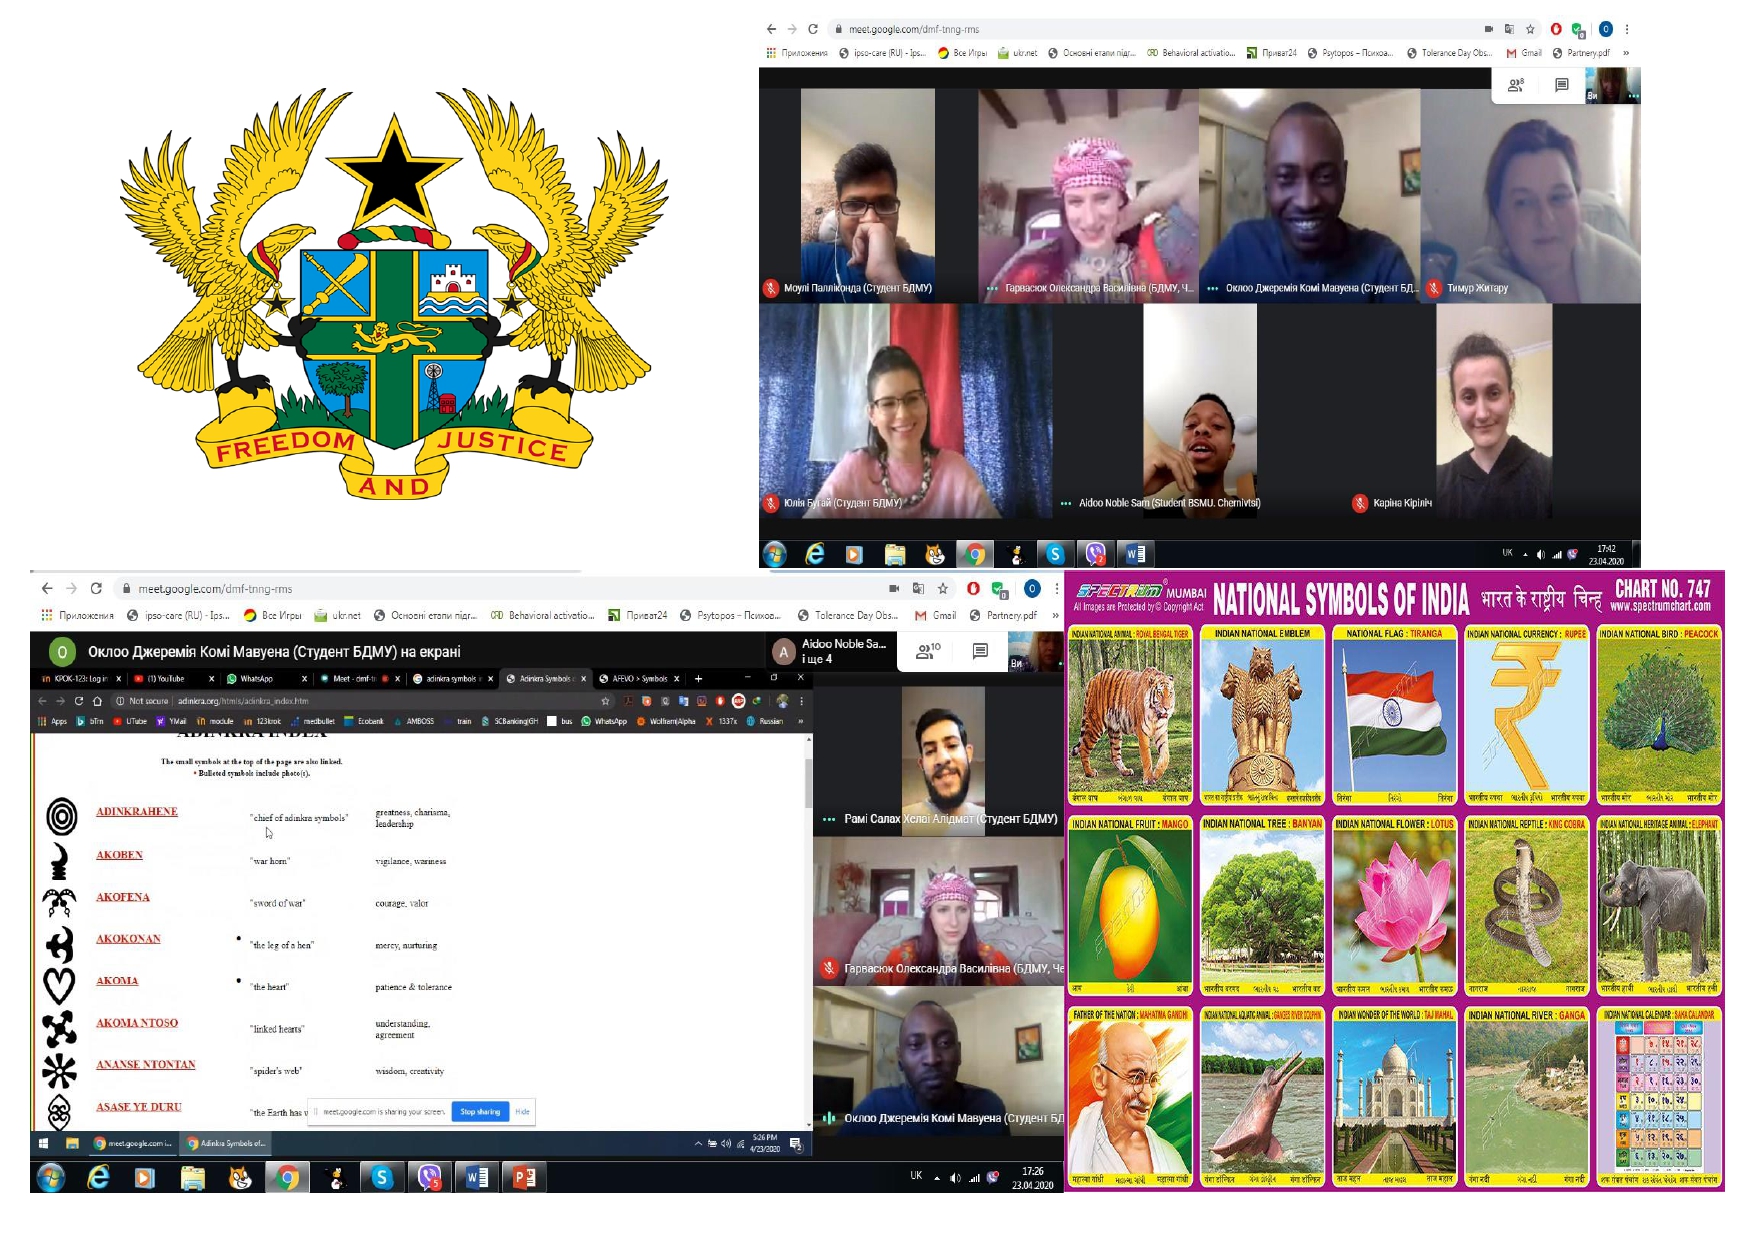Open Chrome menu dots in lower window

pos(1056,588)
